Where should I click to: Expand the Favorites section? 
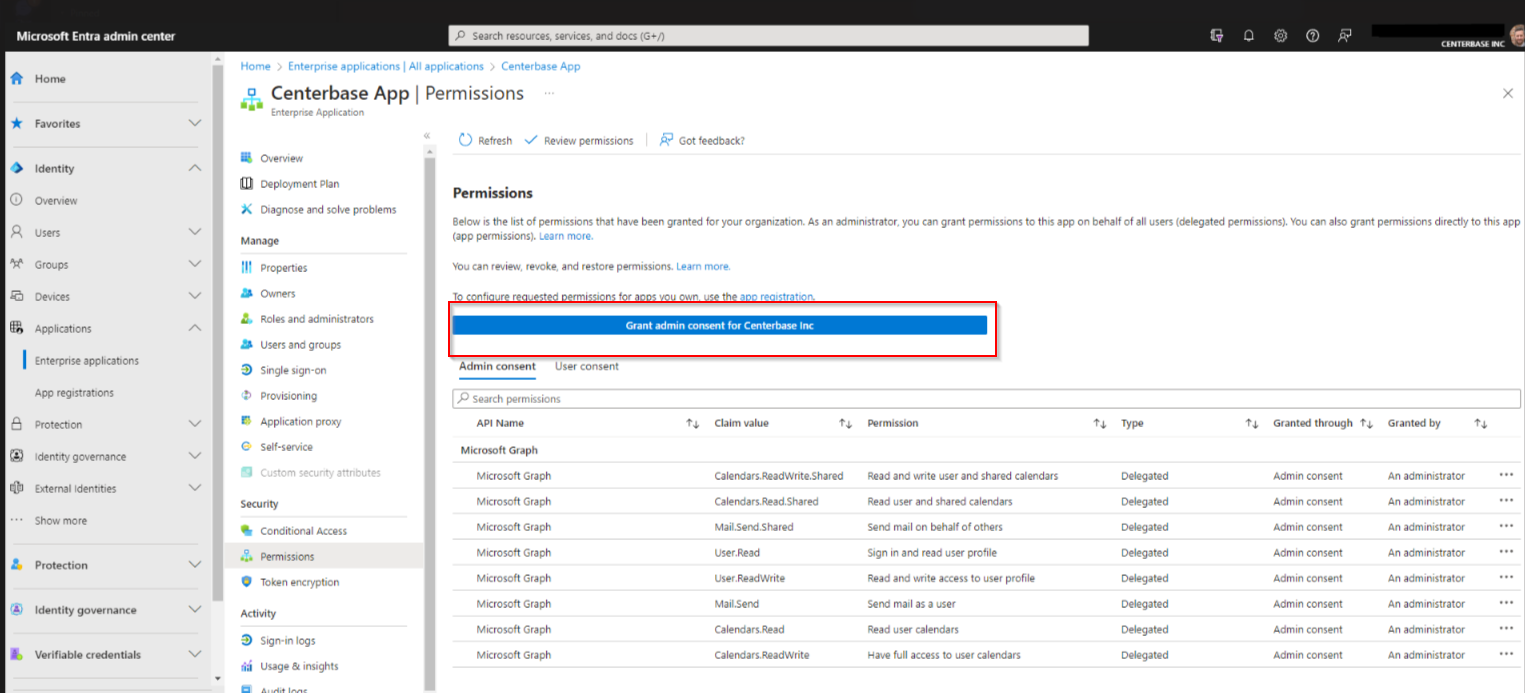coord(195,124)
